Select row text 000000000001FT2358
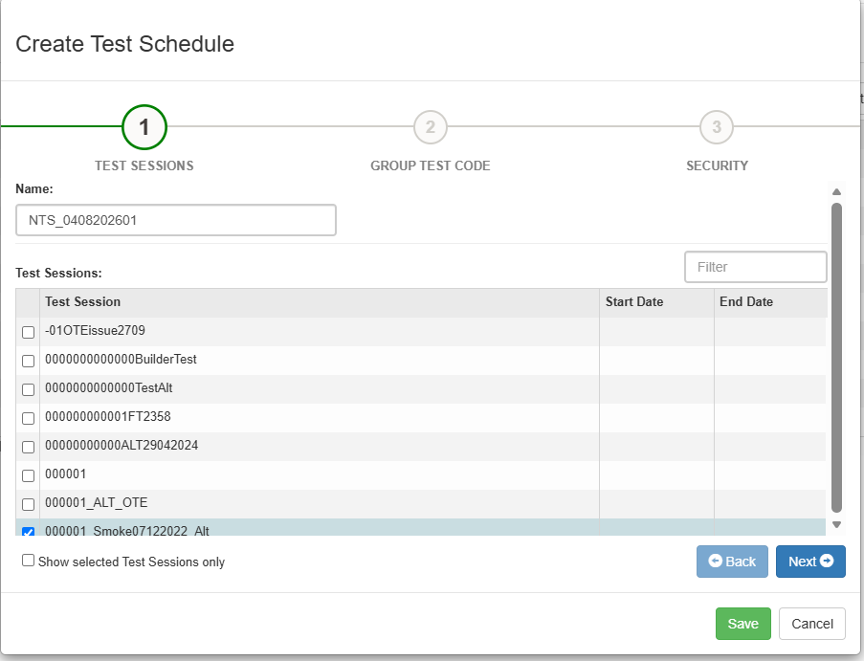Viewport: 864px width, 662px height. click(x=108, y=417)
